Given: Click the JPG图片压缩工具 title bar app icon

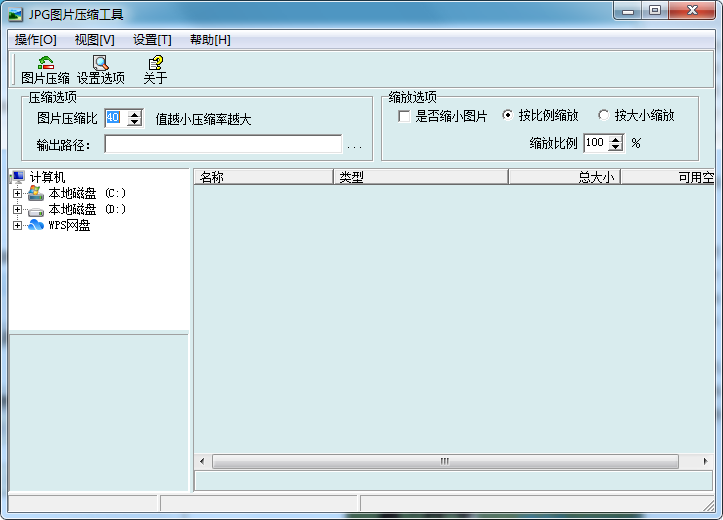Looking at the screenshot, I should click(15, 14).
